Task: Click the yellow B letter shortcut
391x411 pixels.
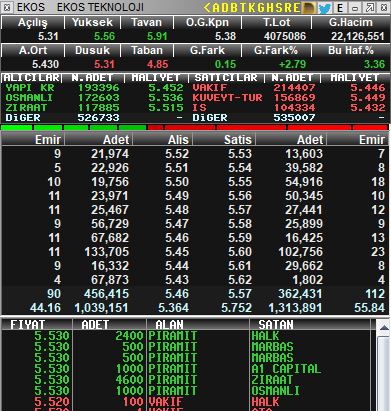Action: [234, 7]
